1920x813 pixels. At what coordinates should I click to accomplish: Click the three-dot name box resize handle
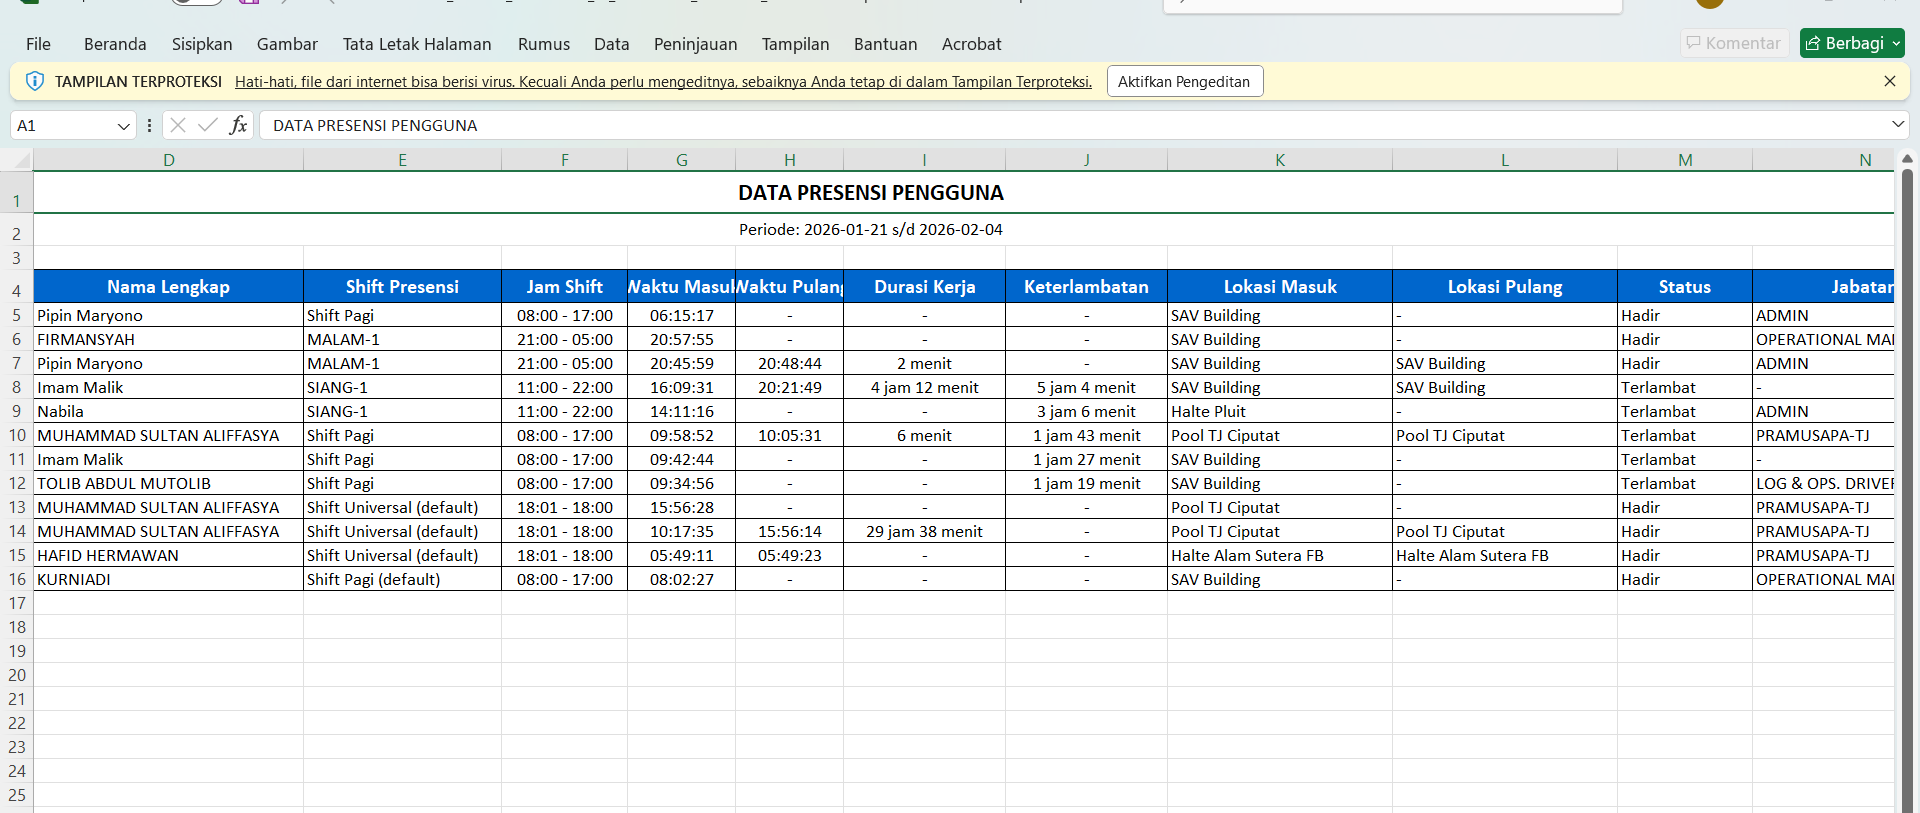pyautogui.click(x=149, y=125)
